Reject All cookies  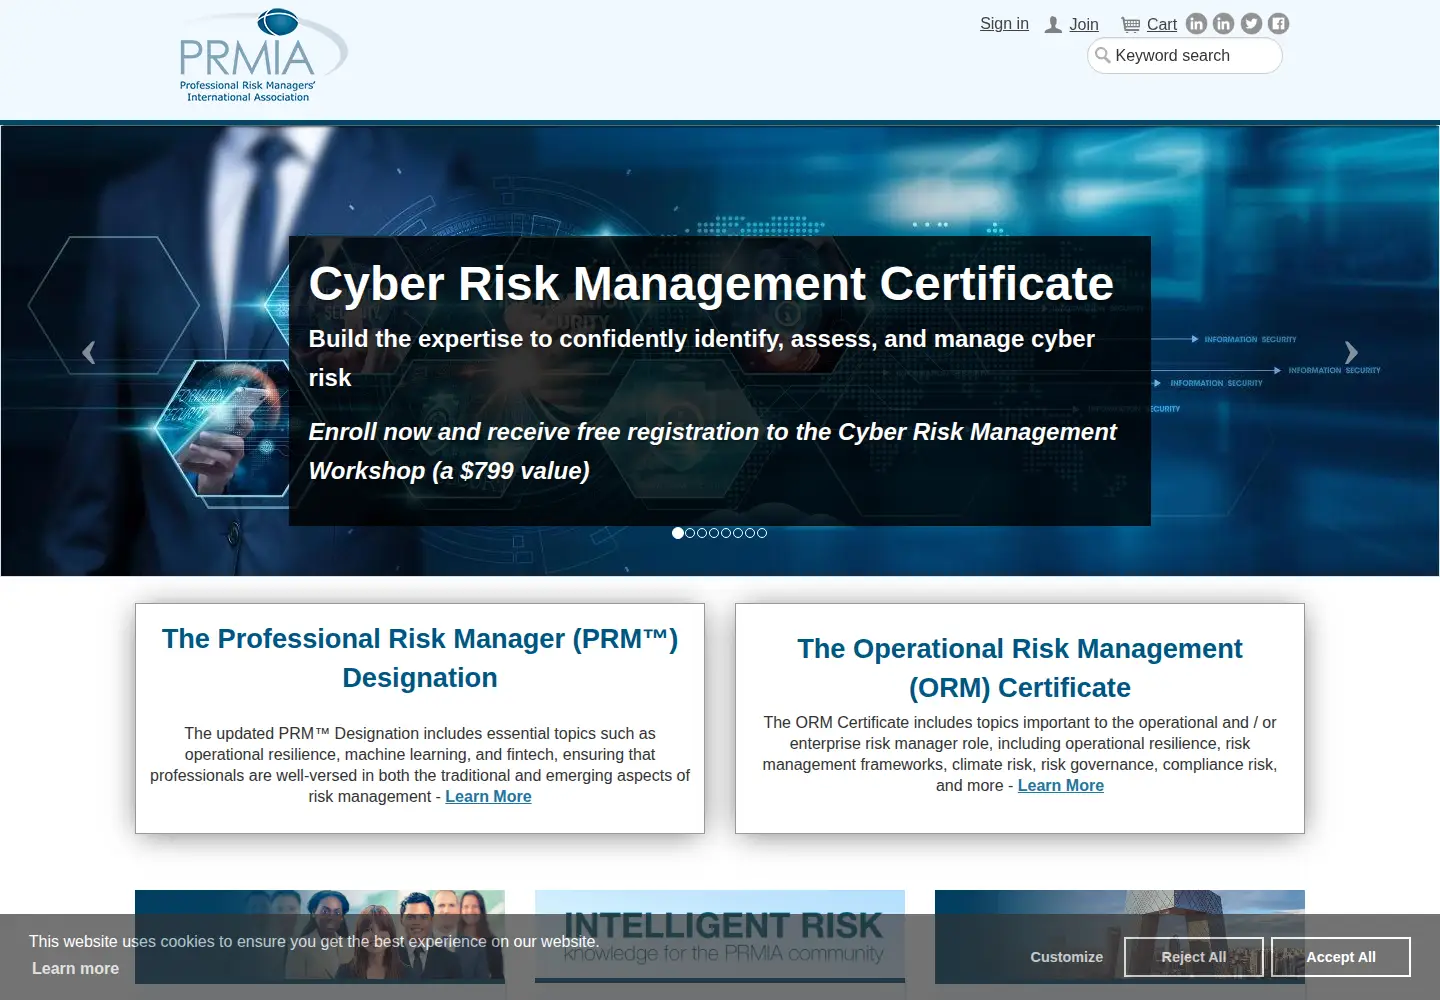pos(1194,957)
